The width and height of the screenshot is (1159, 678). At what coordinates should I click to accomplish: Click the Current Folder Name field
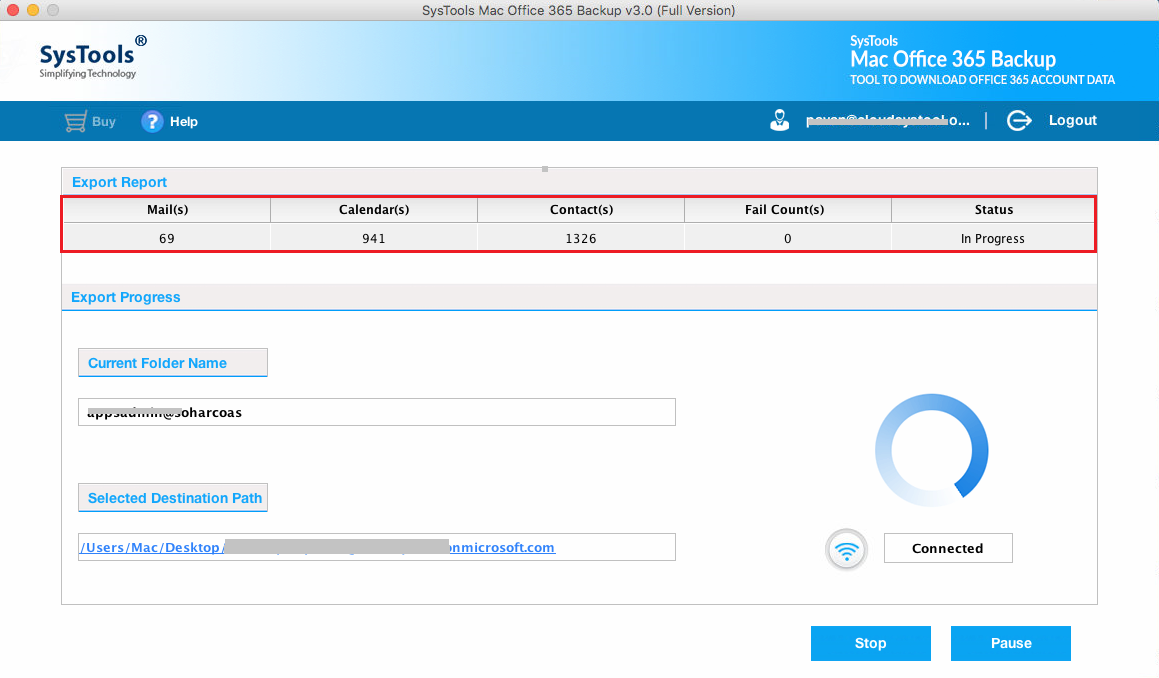click(x=377, y=413)
